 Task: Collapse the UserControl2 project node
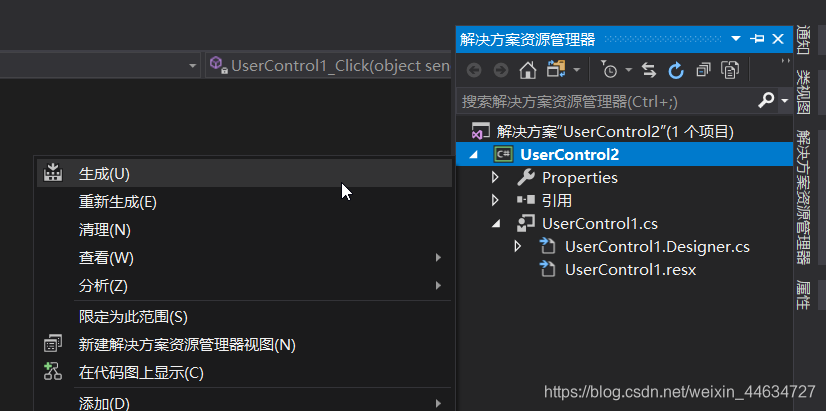(473, 154)
